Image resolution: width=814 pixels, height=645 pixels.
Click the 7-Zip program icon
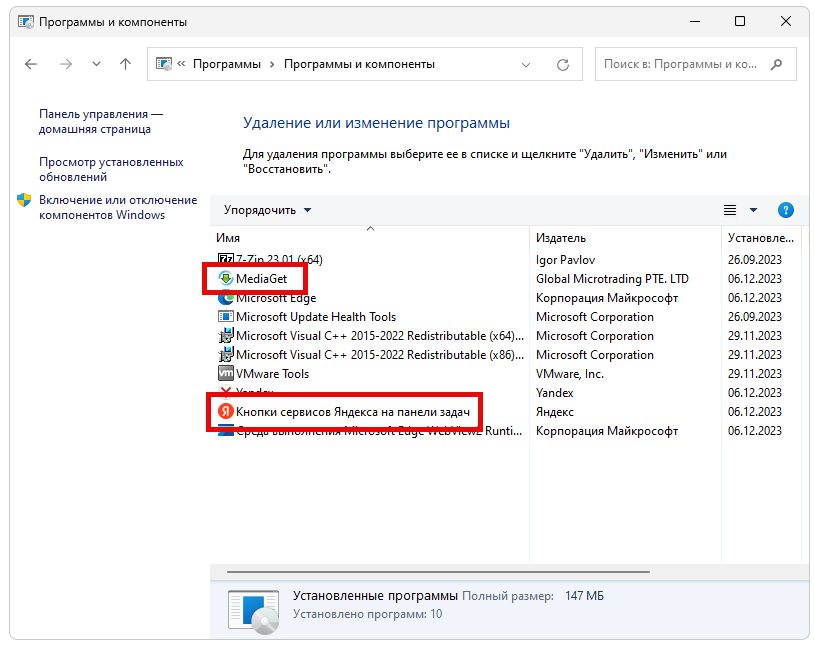225,259
